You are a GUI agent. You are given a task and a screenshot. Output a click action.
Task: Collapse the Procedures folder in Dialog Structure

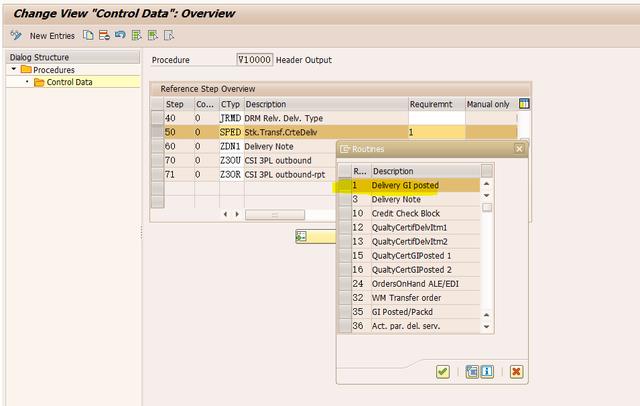coord(14,70)
